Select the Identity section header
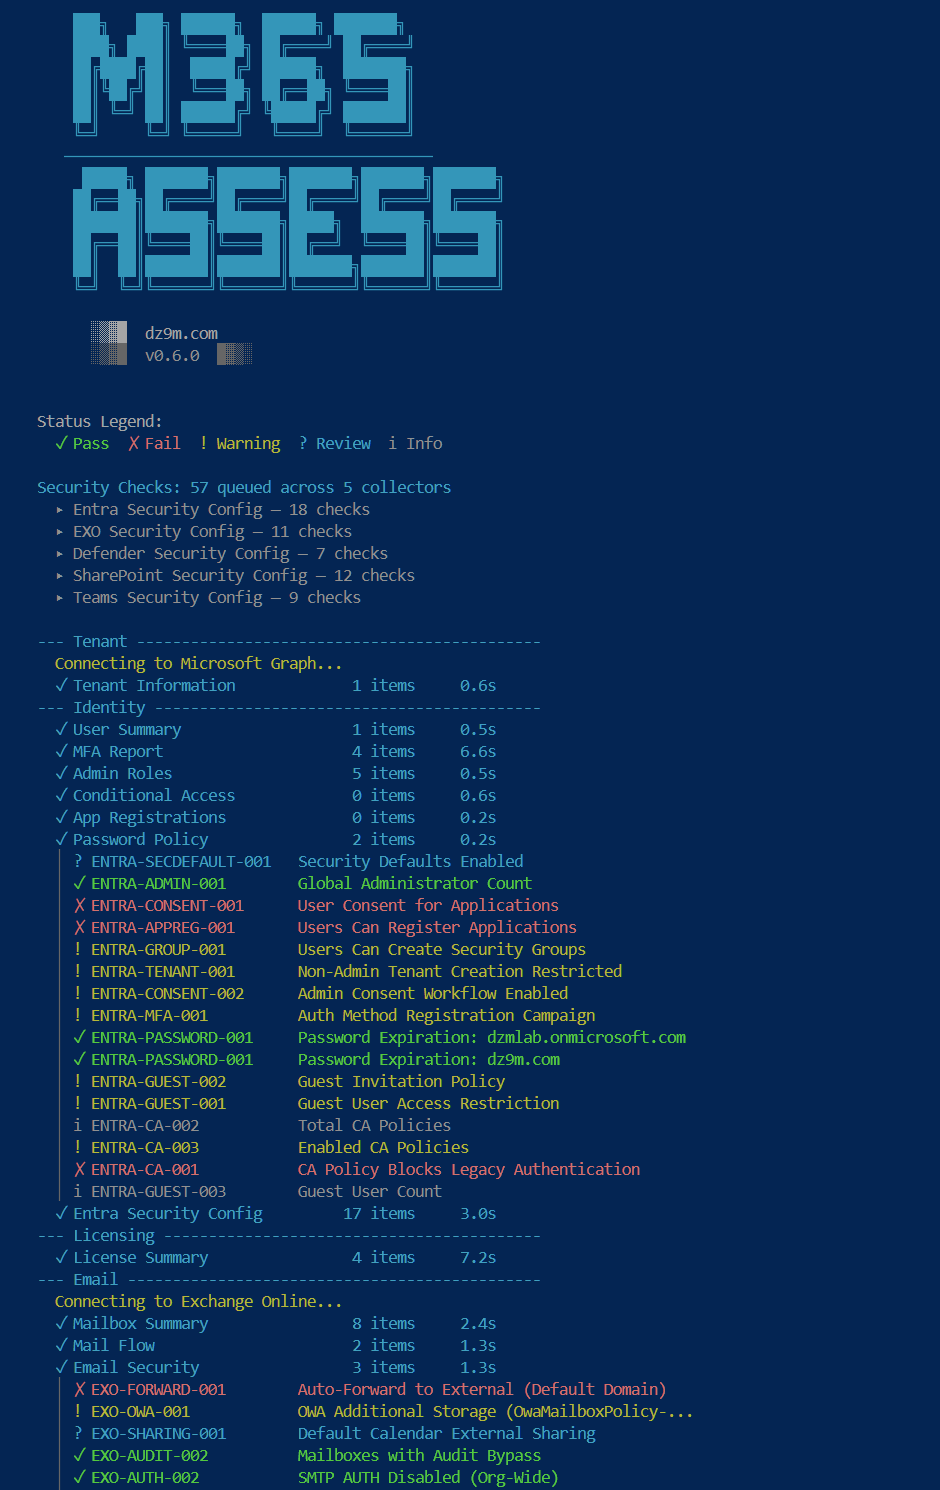The width and height of the screenshot is (940, 1490). (x=109, y=707)
